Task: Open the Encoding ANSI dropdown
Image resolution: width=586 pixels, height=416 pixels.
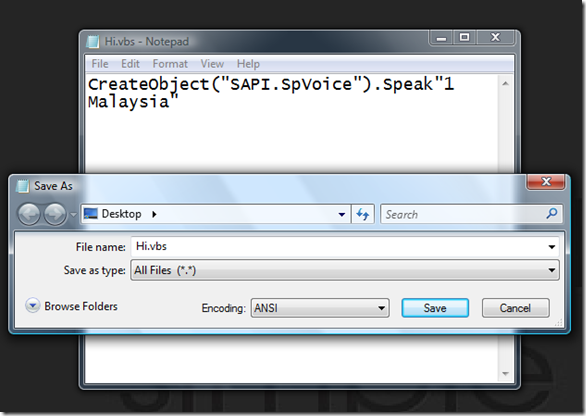Action: (x=320, y=308)
